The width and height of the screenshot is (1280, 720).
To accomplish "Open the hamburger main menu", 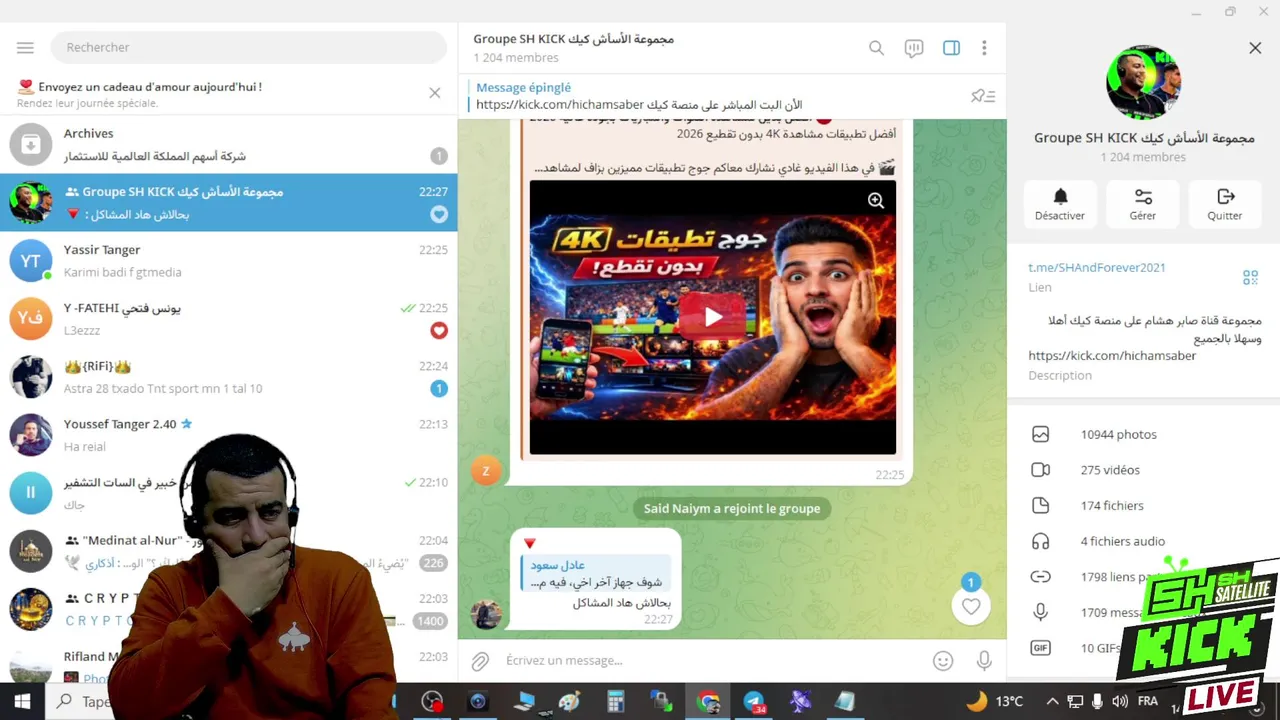I will [25, 47].
